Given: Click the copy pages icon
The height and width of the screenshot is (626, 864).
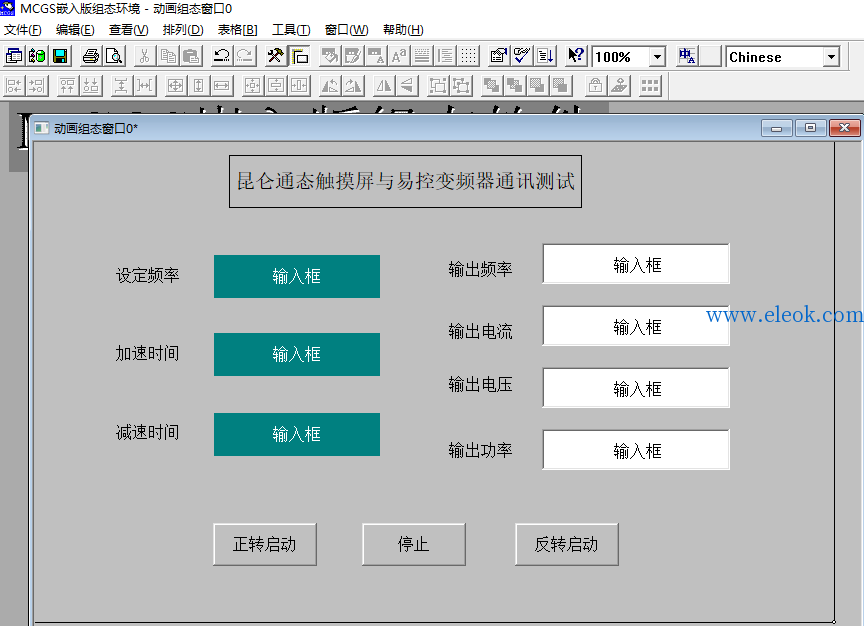Looking at the screenshot, I should tap(168, 56).
